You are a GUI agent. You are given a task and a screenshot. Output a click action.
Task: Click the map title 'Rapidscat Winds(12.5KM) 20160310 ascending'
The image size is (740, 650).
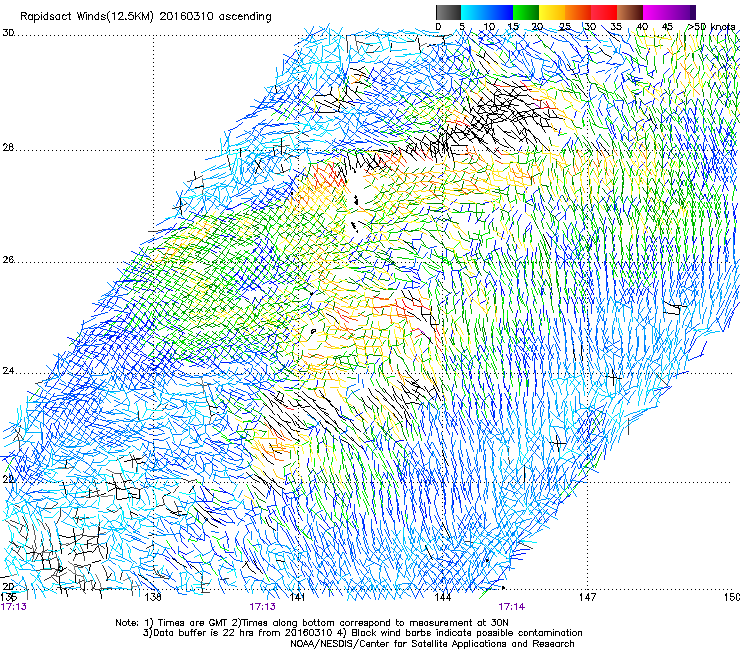pos(146,17)
